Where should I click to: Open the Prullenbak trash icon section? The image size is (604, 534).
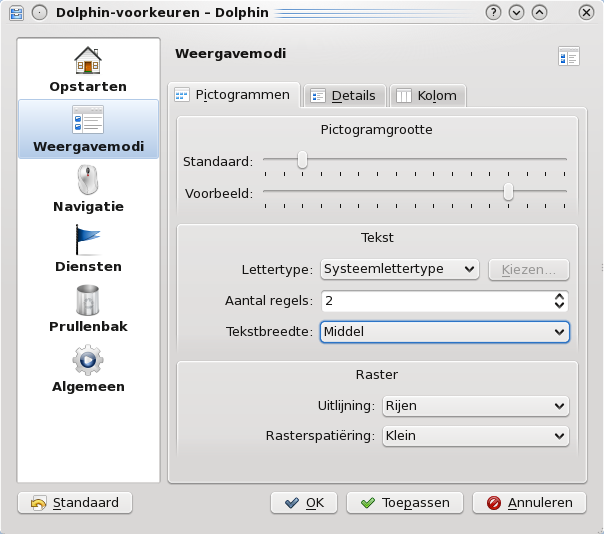pos(88,301)
